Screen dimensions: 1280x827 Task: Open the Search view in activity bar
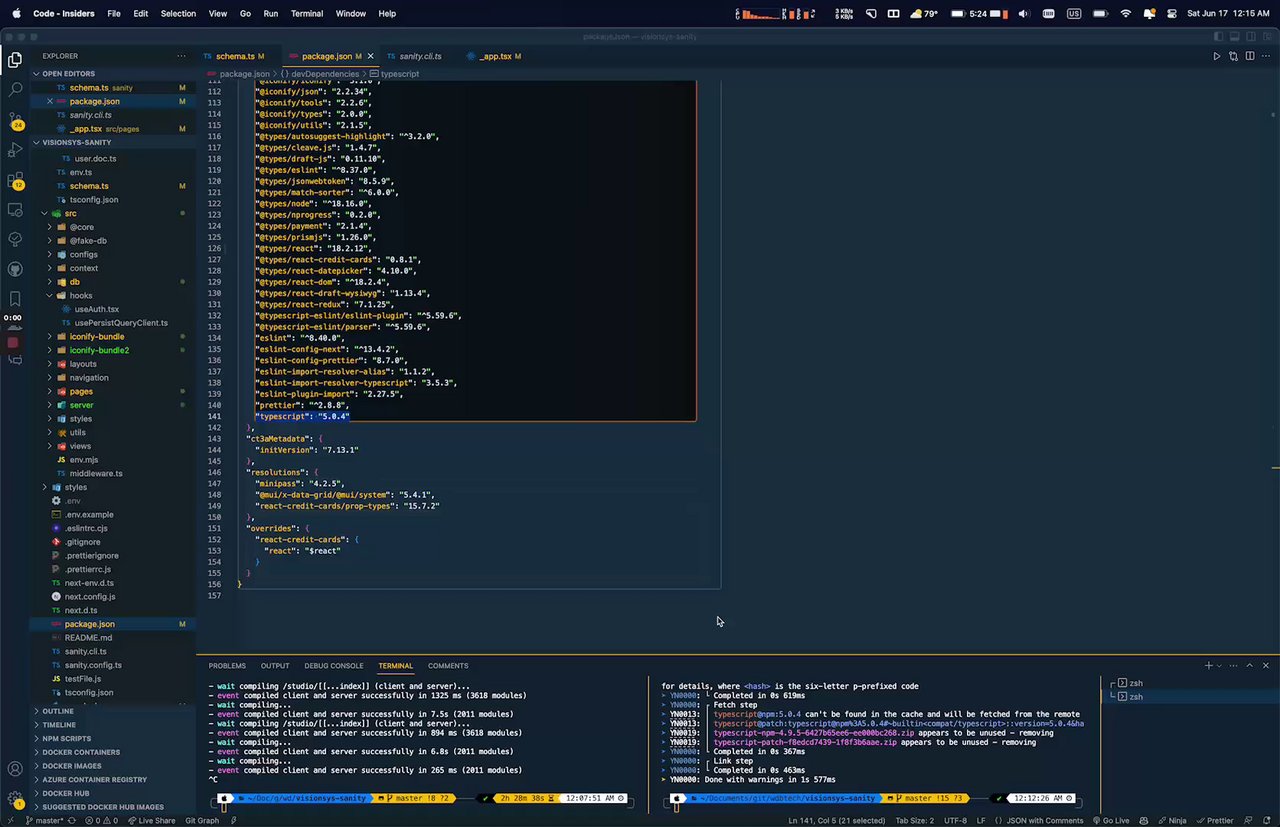click(15, 90)
